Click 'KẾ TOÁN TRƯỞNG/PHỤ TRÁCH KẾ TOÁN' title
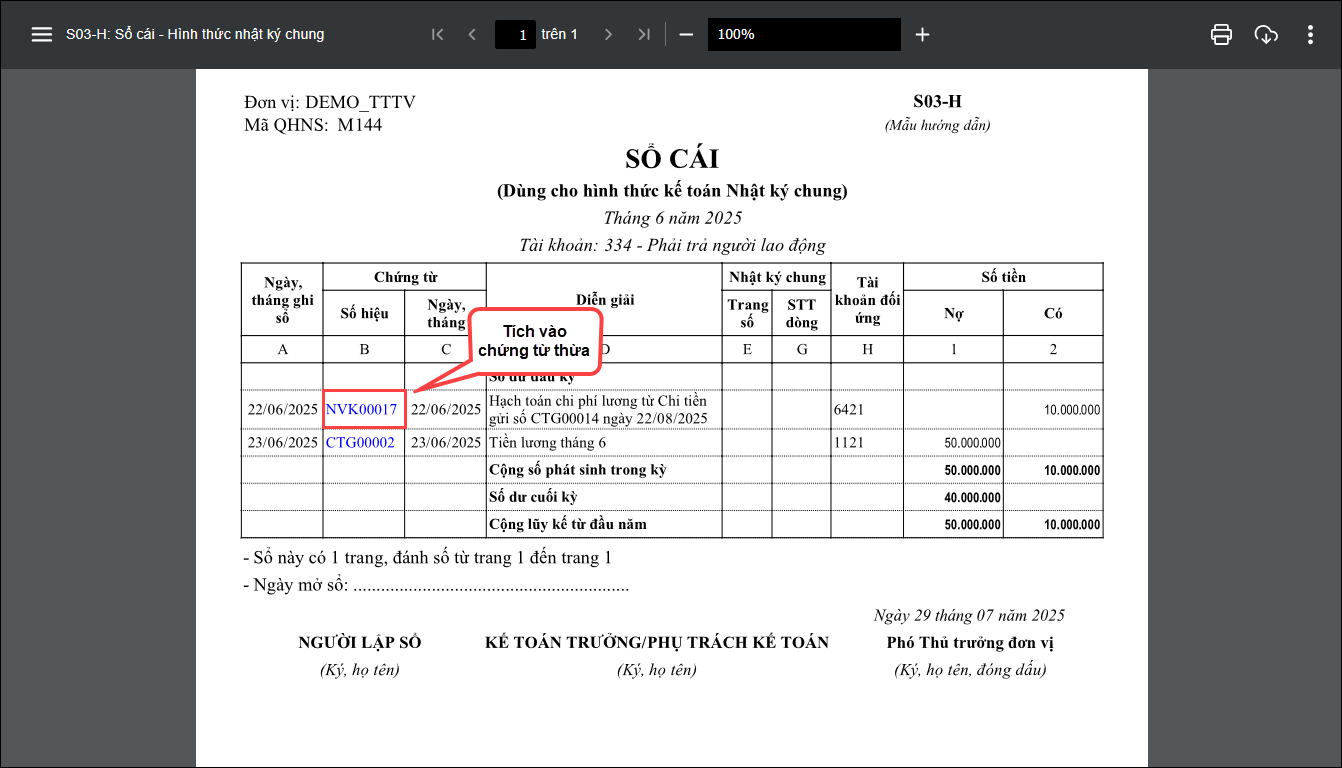This screenshot has width=1342, height=768. [657, 643]
